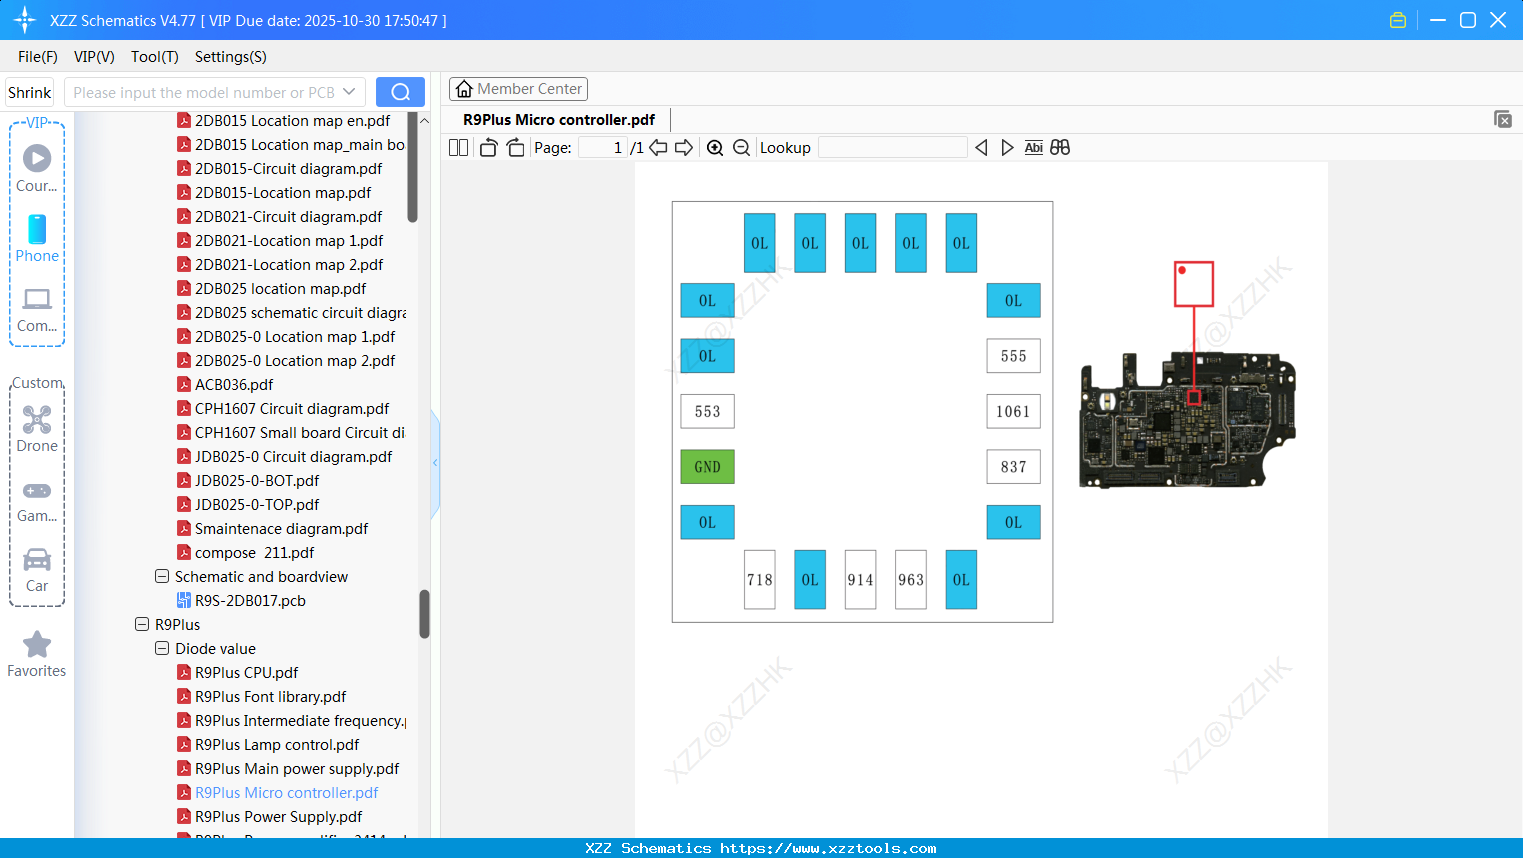Click the file tree scrollbar thumb
1523x858 pixels.
pyautogui.click(x=424, y=614)
